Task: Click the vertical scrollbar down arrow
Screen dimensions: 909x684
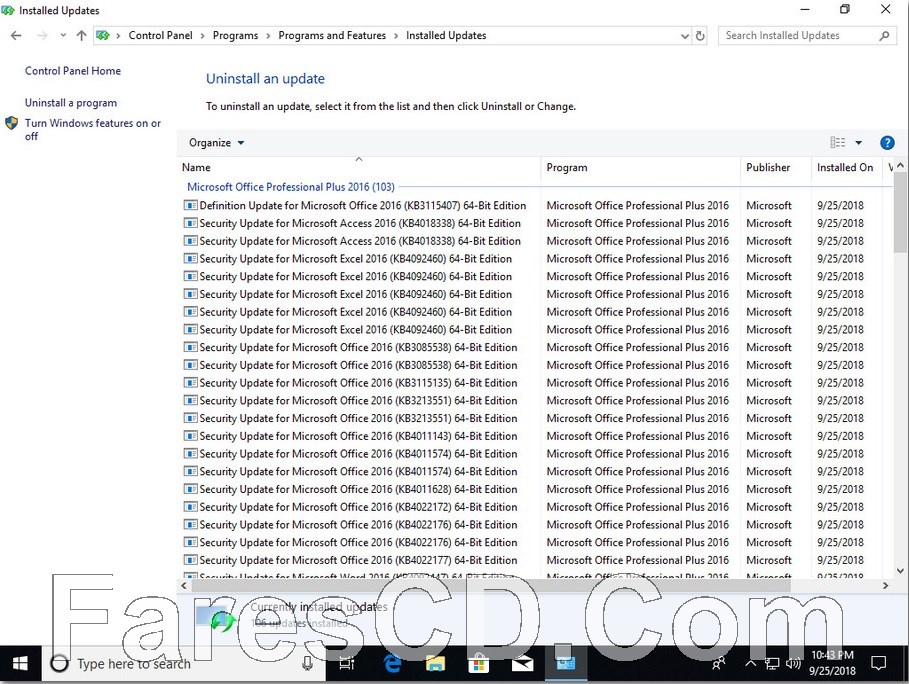Action: coord(900,570)
